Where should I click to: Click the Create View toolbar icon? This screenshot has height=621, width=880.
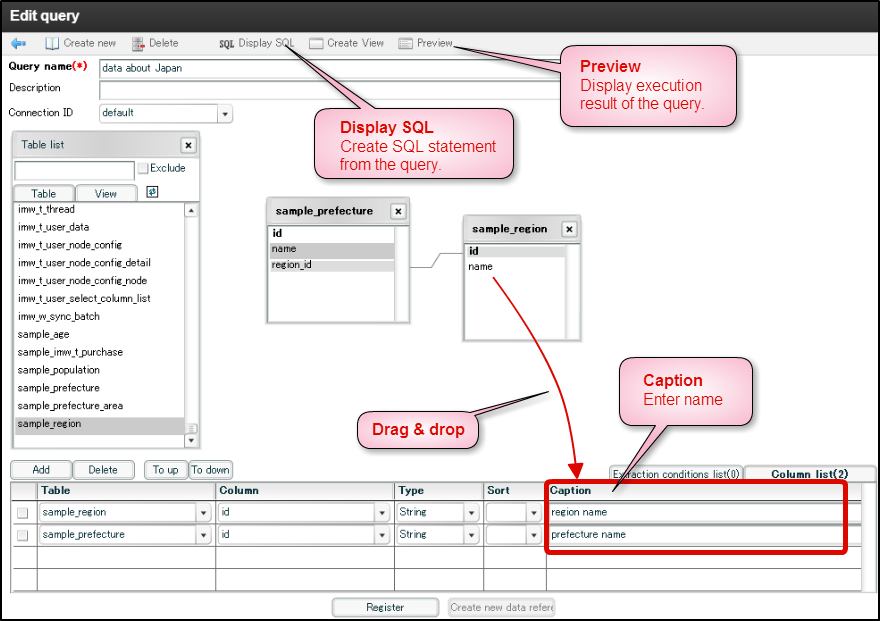pyautogui.click(x=346, y=43)
